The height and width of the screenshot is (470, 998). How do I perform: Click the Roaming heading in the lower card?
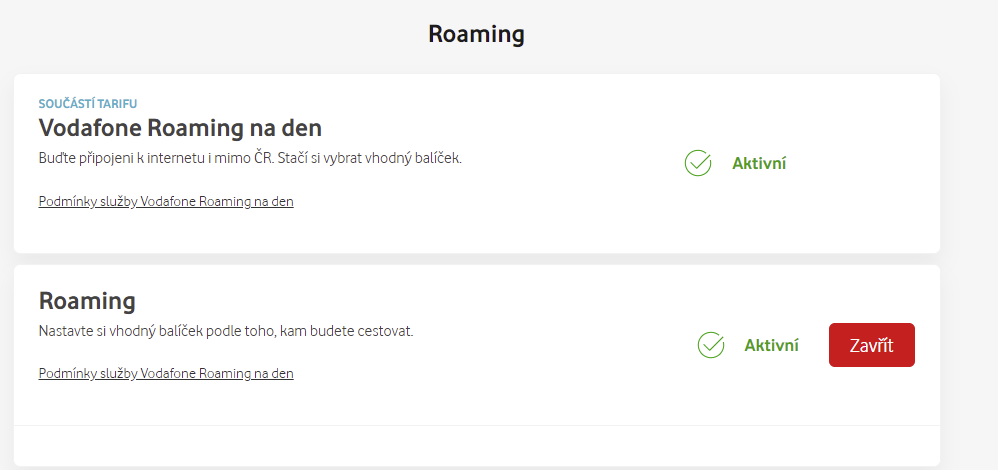87,301
